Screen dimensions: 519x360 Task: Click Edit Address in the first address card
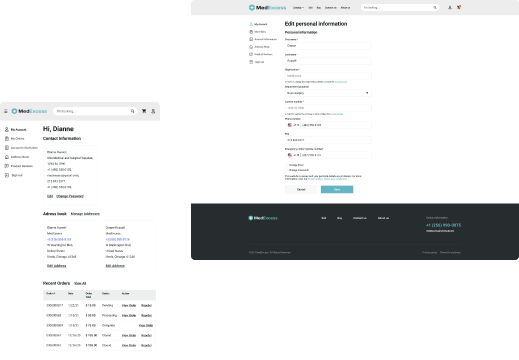pos(57,266)
